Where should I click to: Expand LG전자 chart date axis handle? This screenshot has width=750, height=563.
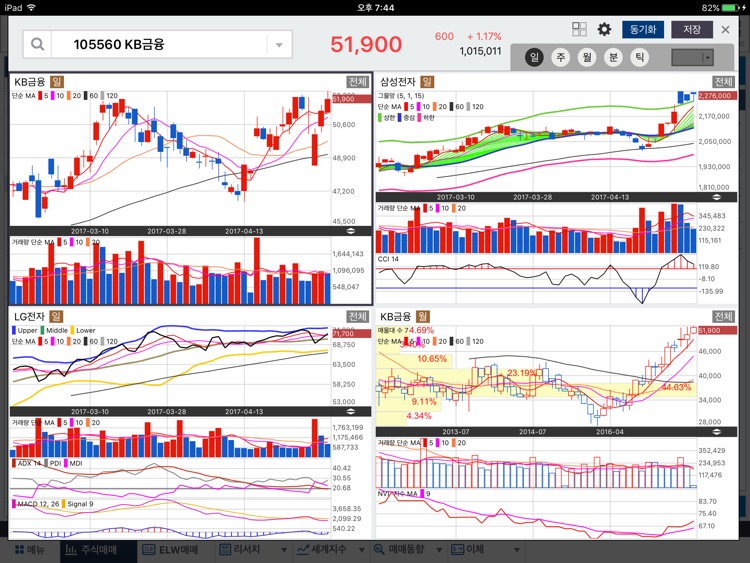click(x=351, y=411)
